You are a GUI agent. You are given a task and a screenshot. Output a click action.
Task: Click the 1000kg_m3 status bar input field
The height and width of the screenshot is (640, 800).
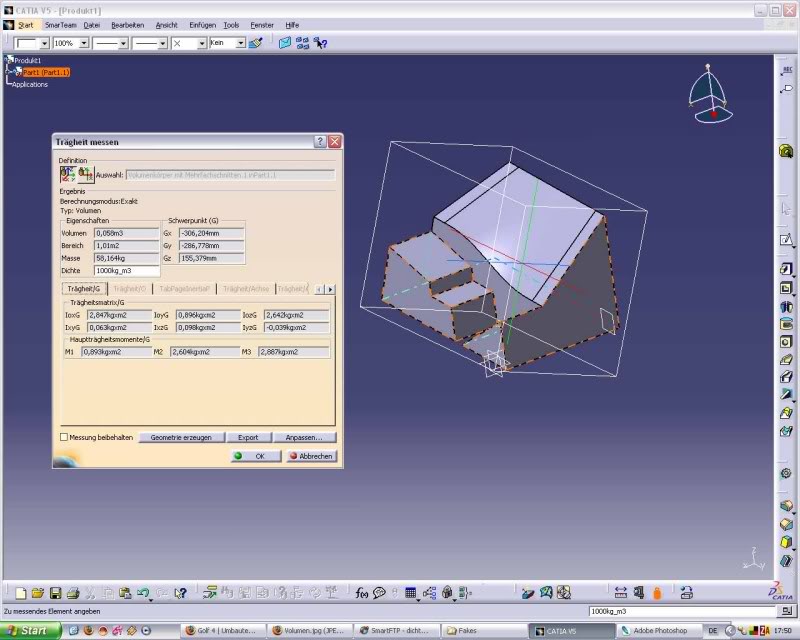coord(682,611)
